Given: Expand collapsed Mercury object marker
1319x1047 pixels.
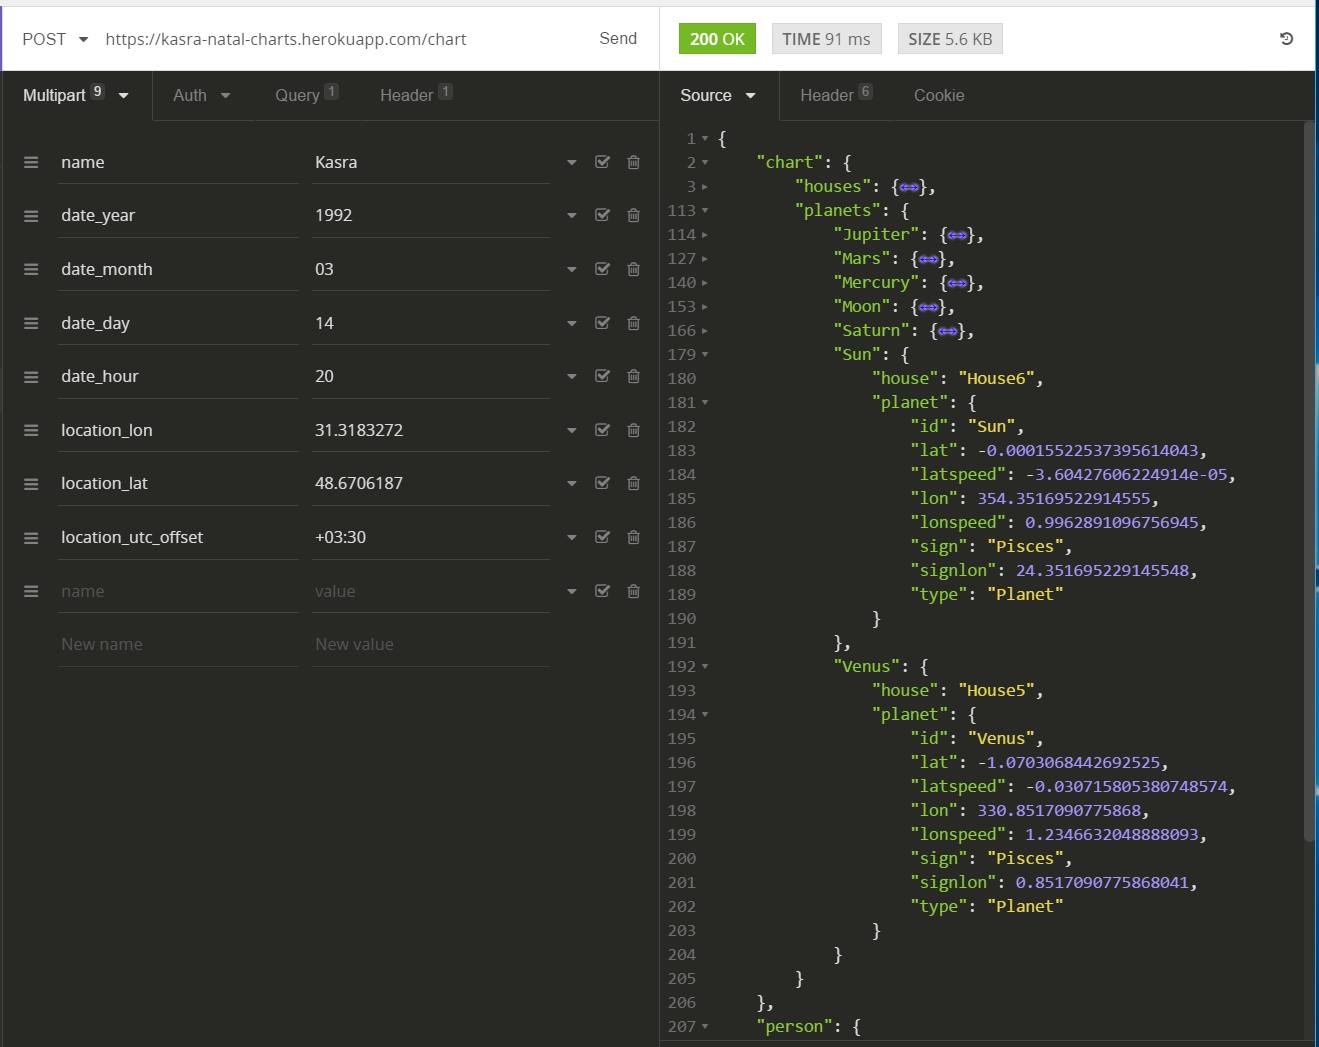Looking at the screenshot, I should point(957,283).
